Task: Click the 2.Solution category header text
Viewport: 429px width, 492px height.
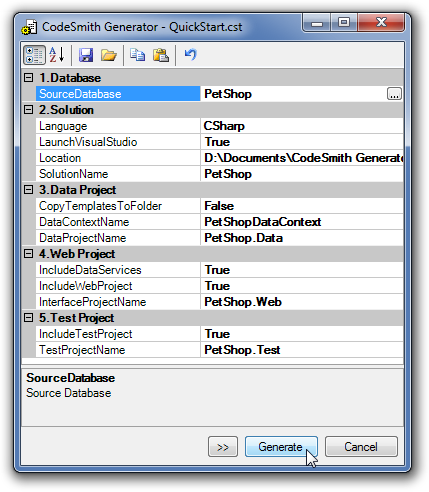Action: click(66, 110)
